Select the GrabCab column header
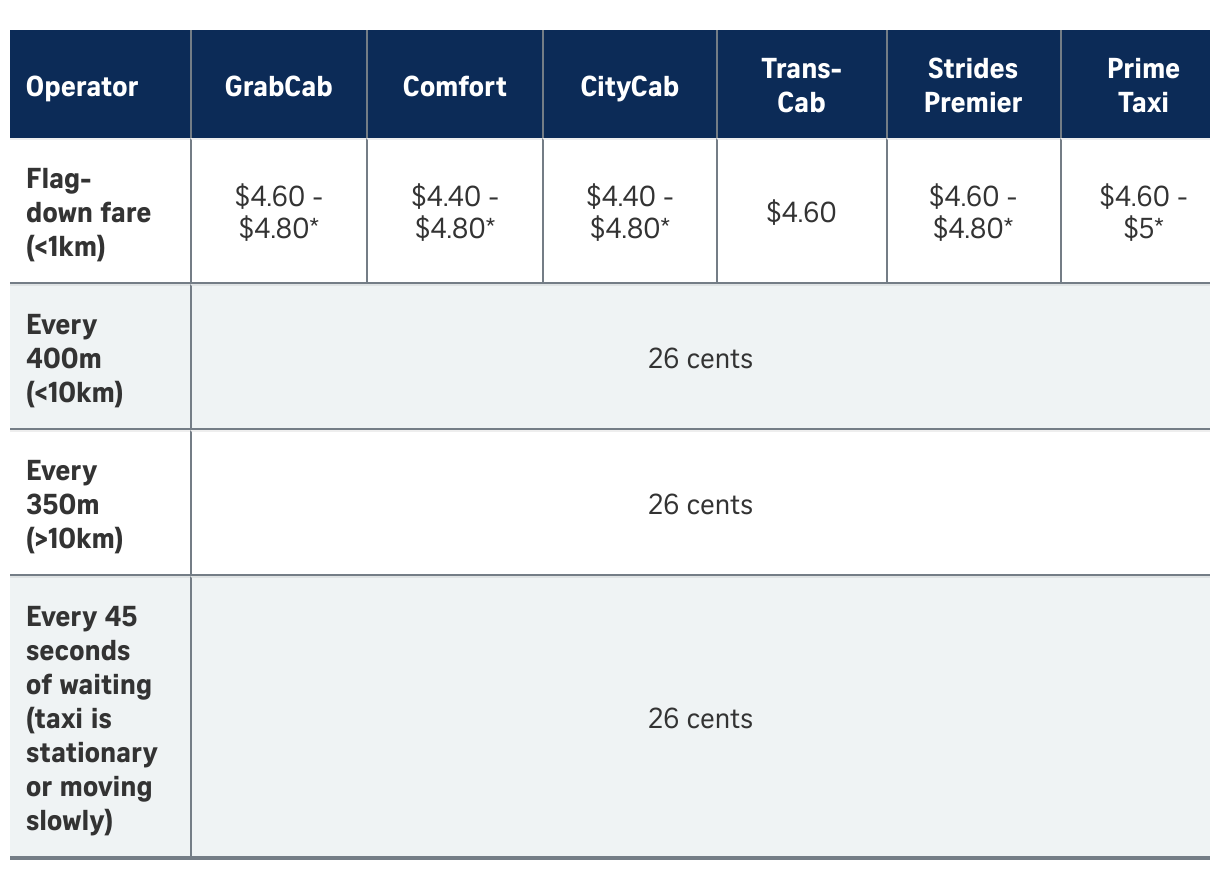 tap(278, 86)
